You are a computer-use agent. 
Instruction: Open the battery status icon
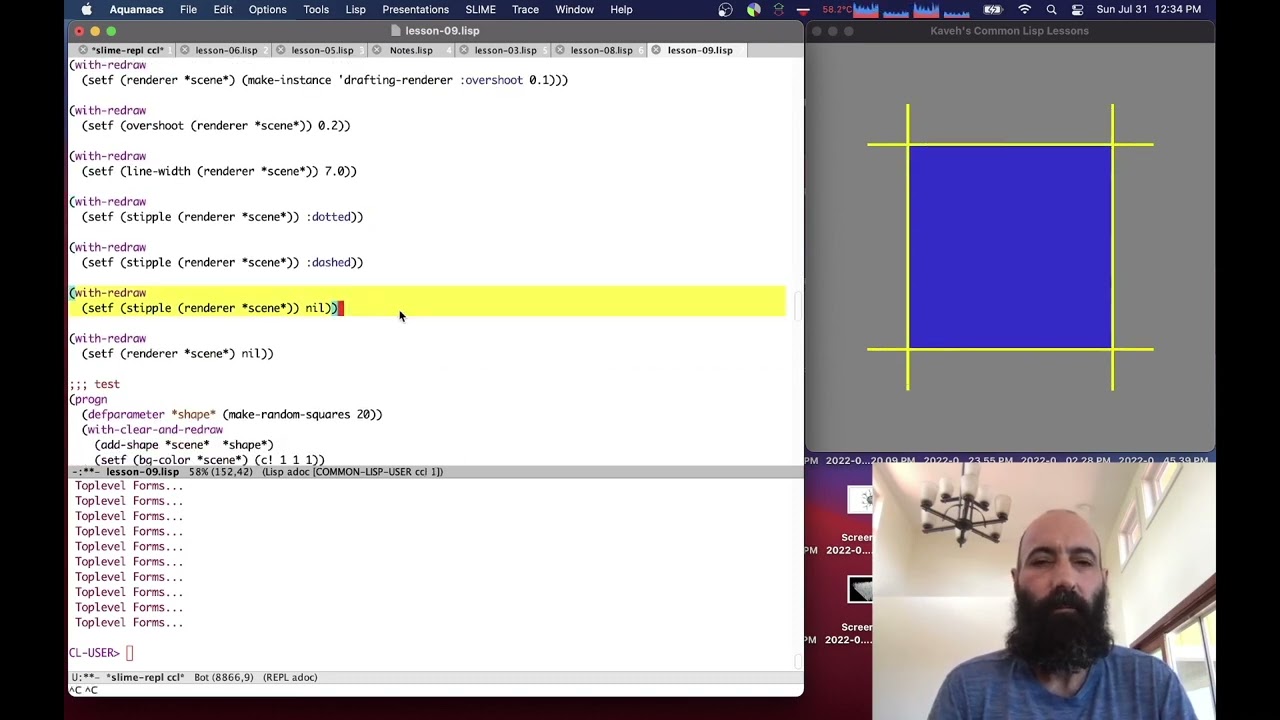tap(993, 9)
